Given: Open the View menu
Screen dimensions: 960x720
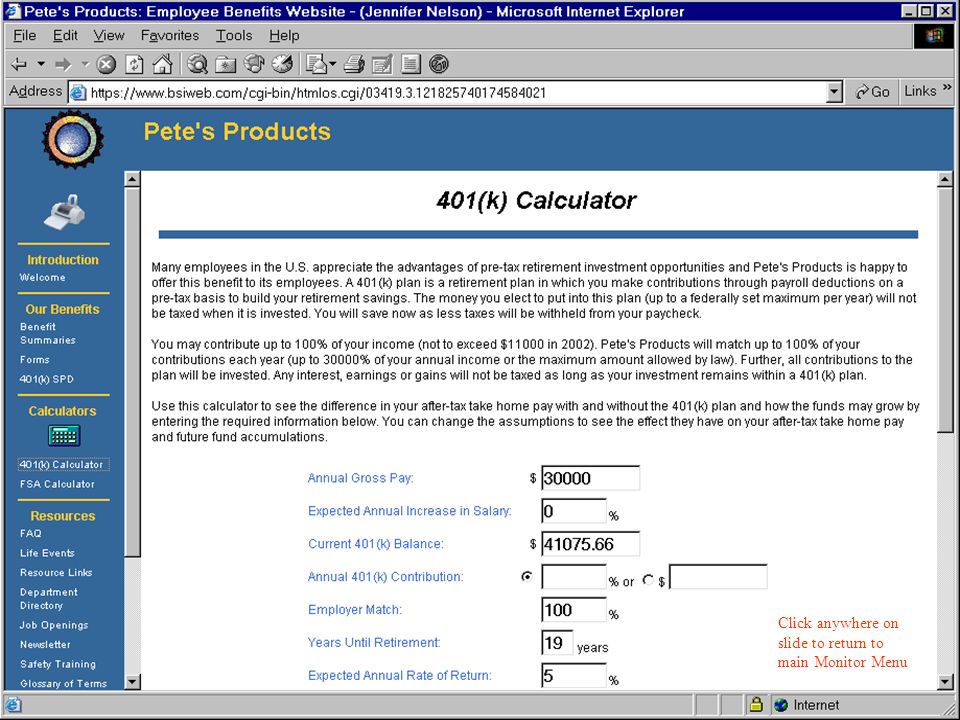Looking at the screenshot, I should tap(109, 36).
